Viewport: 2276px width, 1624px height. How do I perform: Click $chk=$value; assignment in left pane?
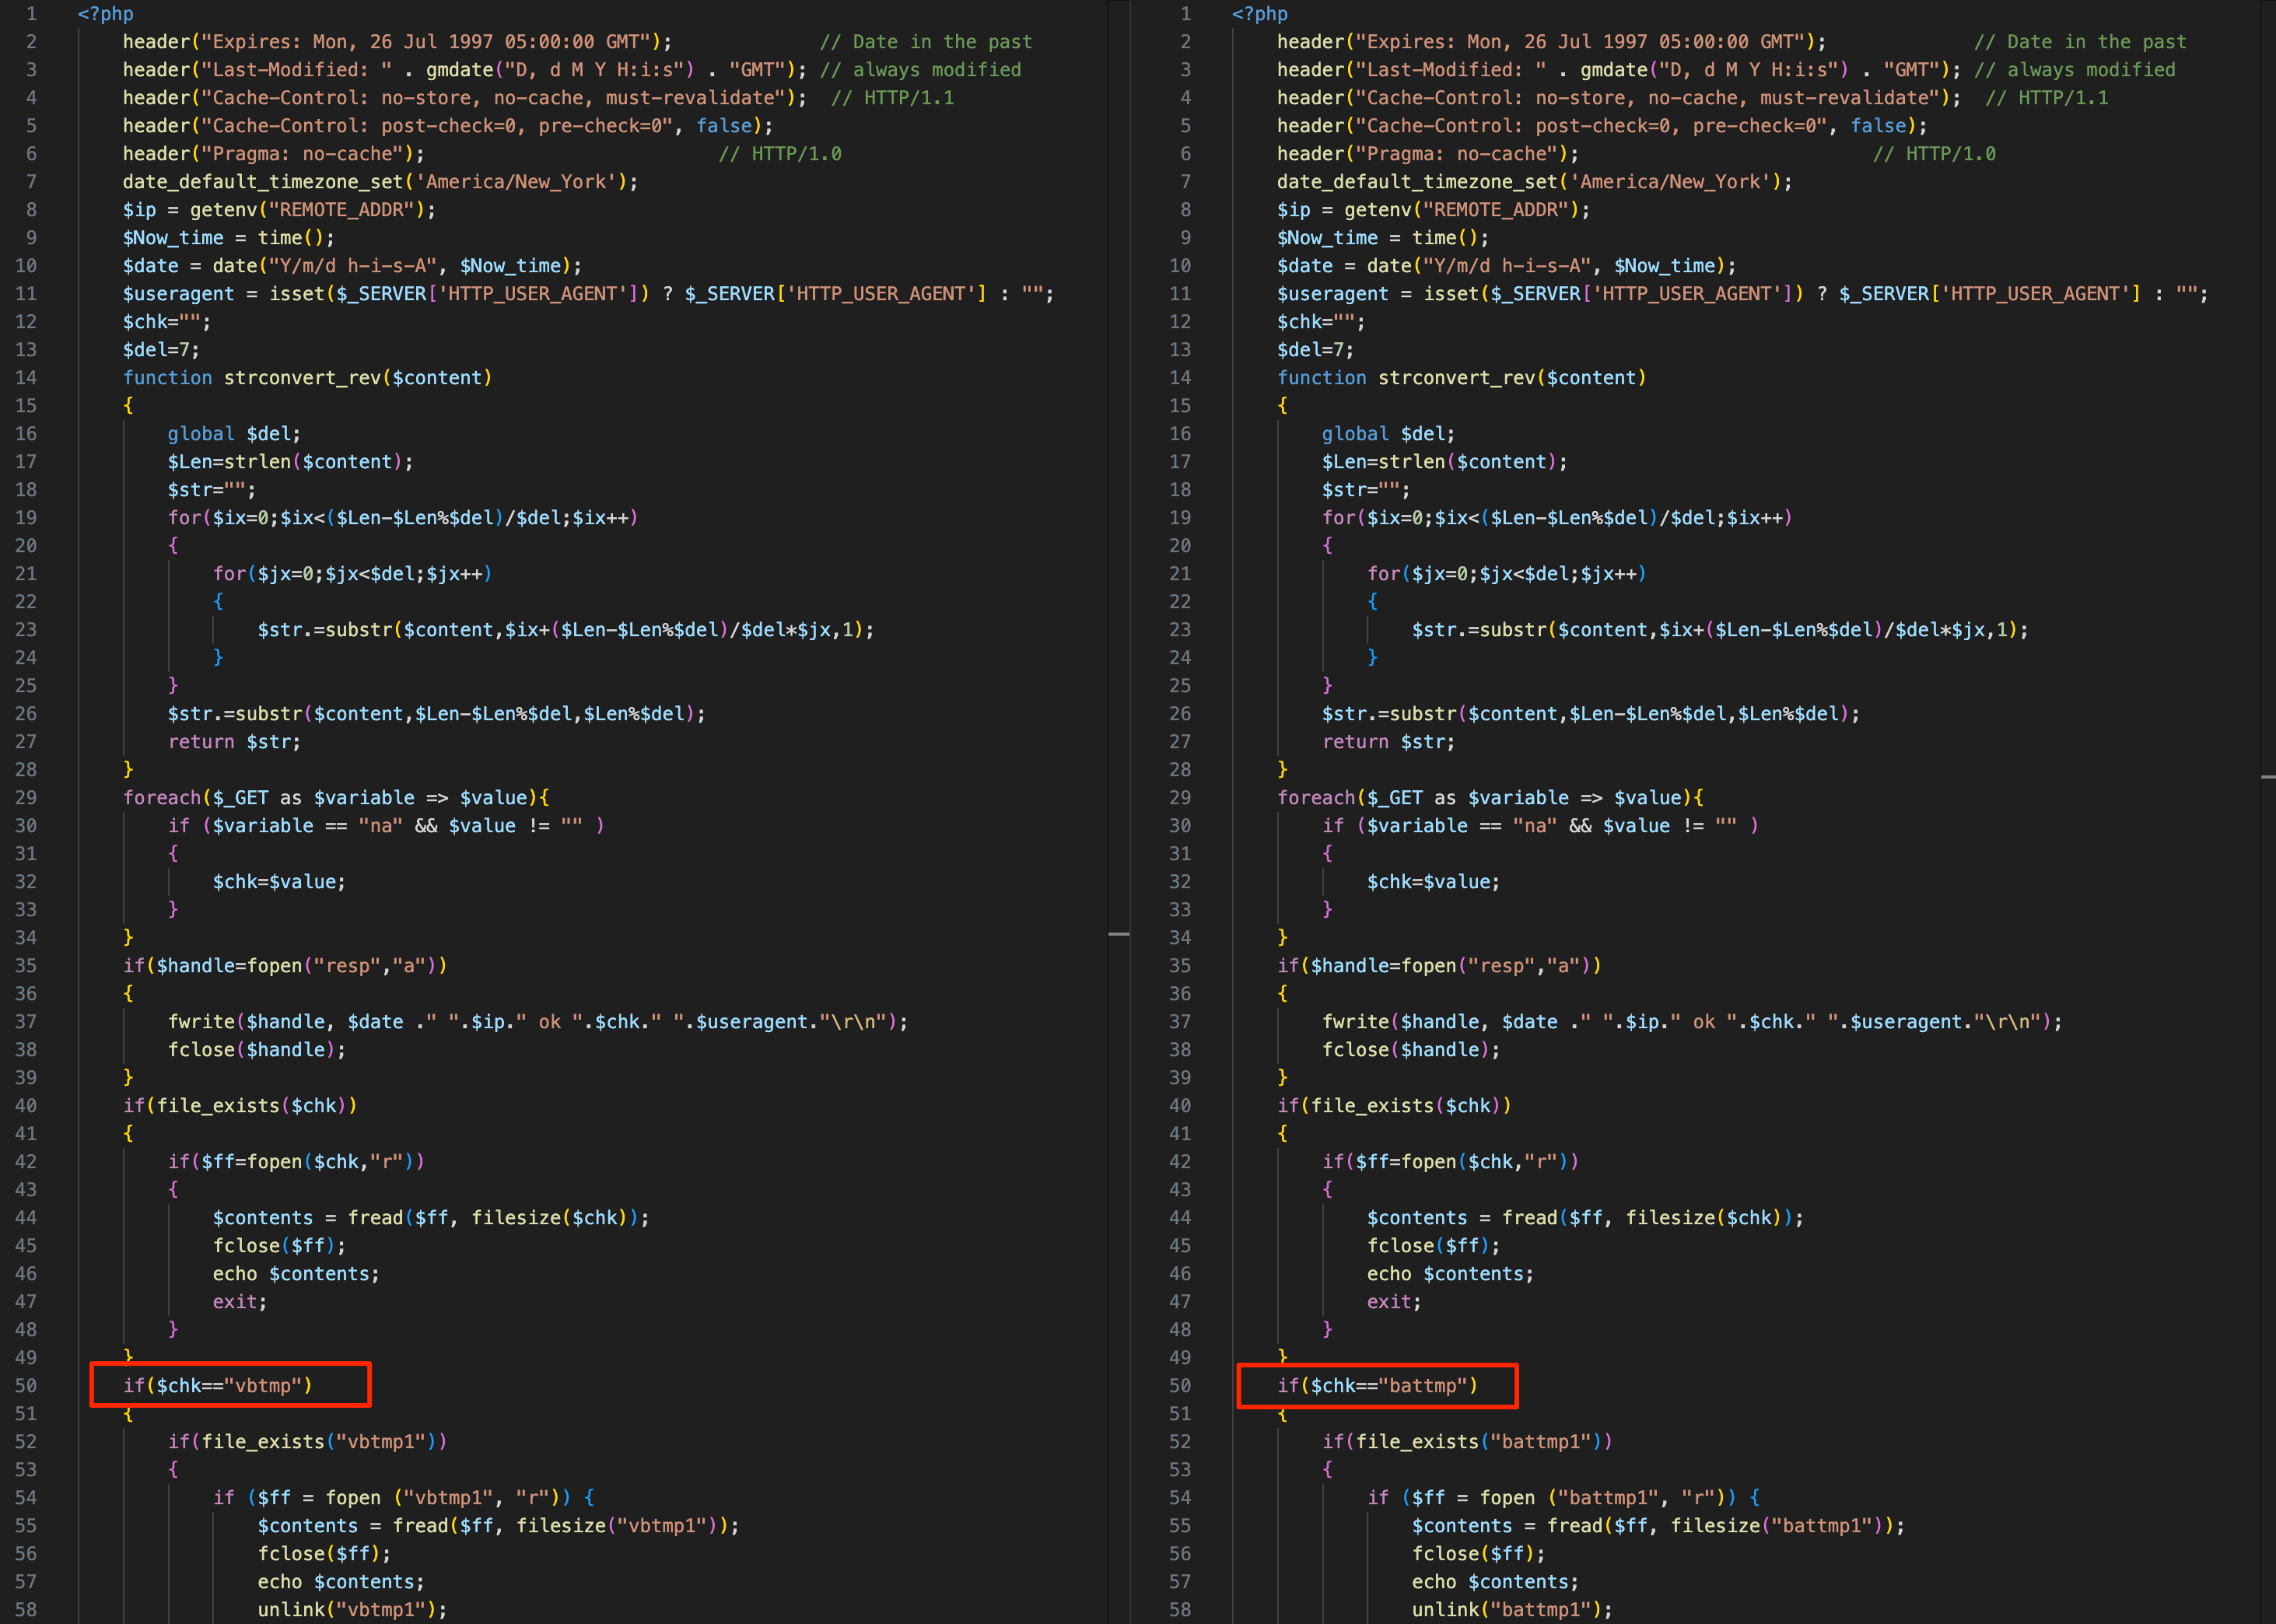click(279, 882)
